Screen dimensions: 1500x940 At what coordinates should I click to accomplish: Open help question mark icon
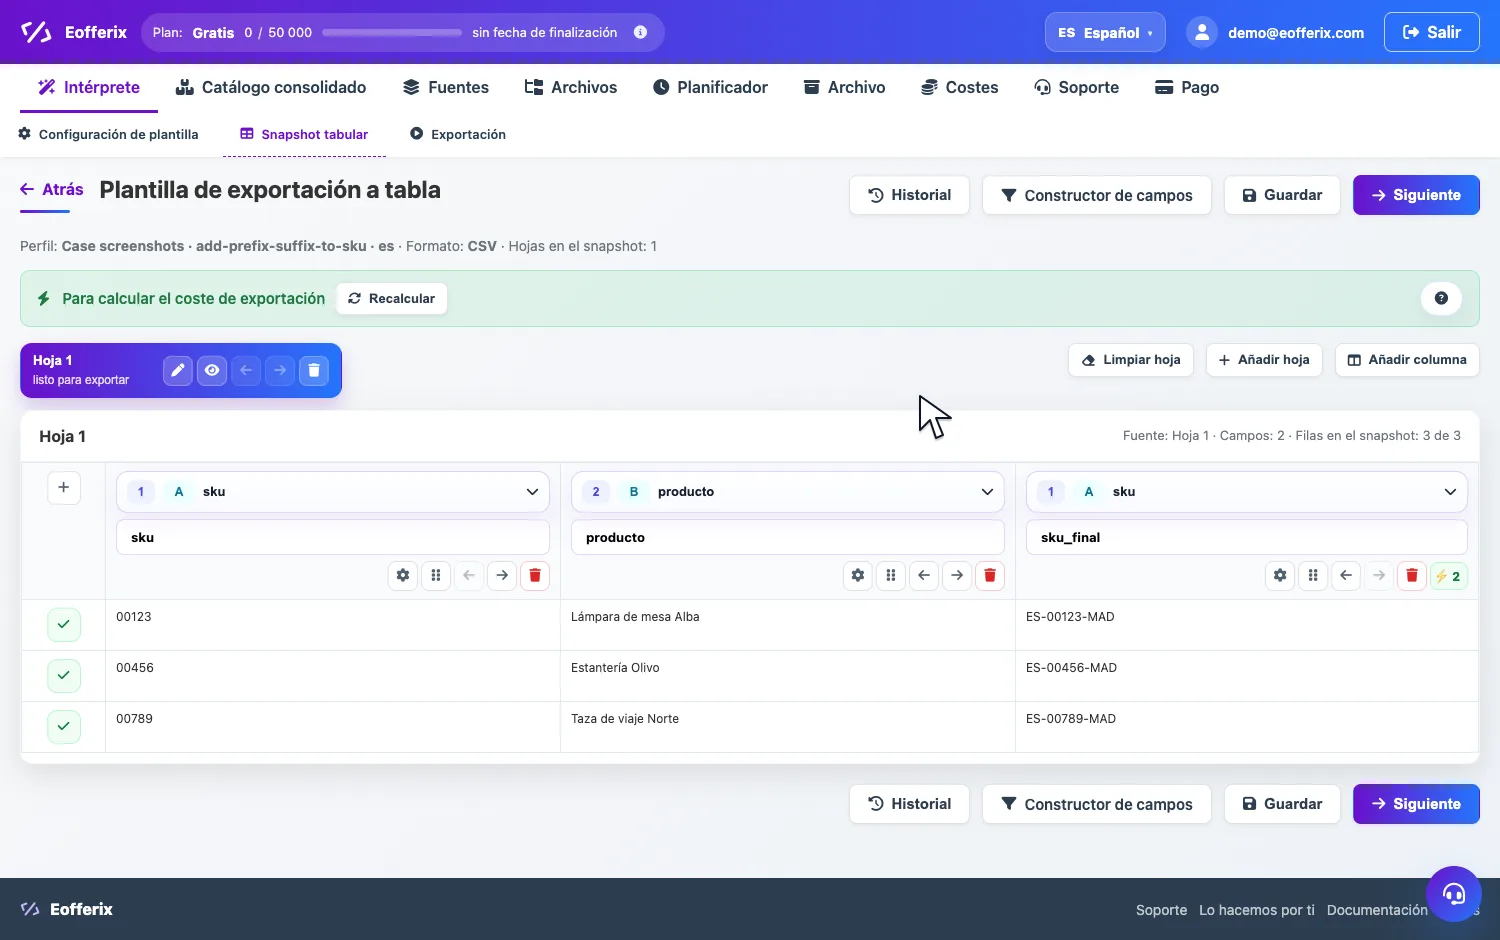[x=1441, y=298]
